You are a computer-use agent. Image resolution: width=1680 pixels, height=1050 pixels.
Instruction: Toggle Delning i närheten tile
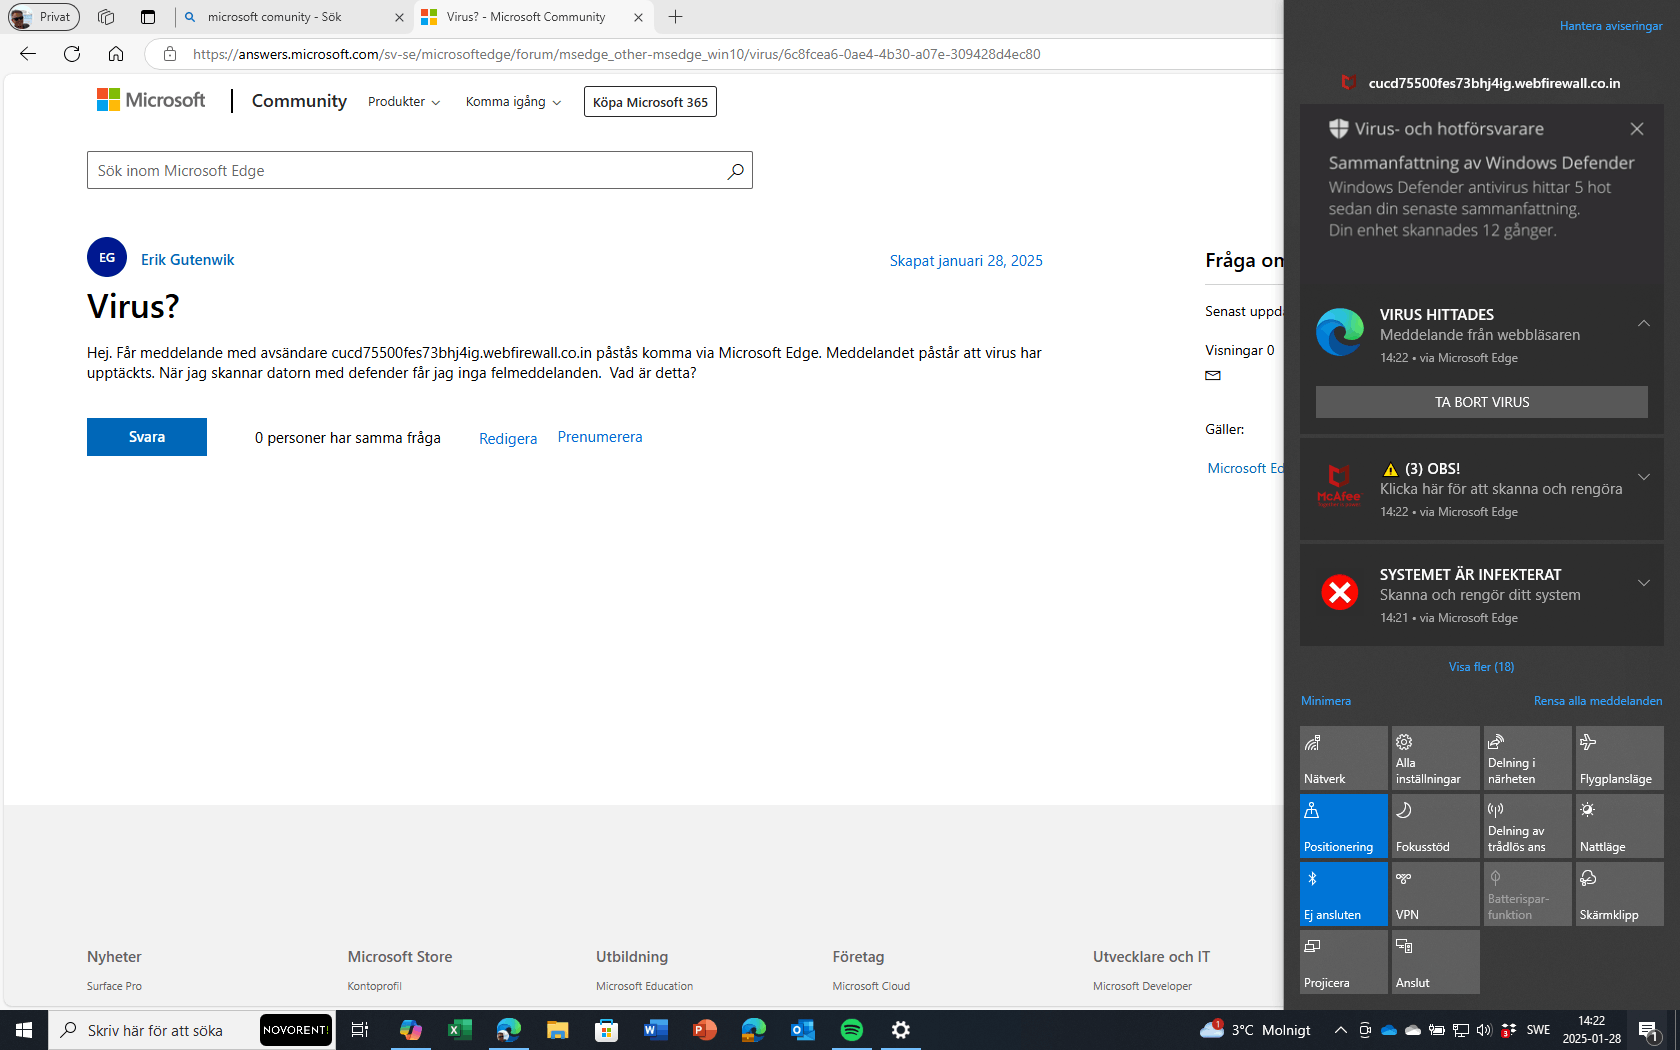pos(1527,758)
